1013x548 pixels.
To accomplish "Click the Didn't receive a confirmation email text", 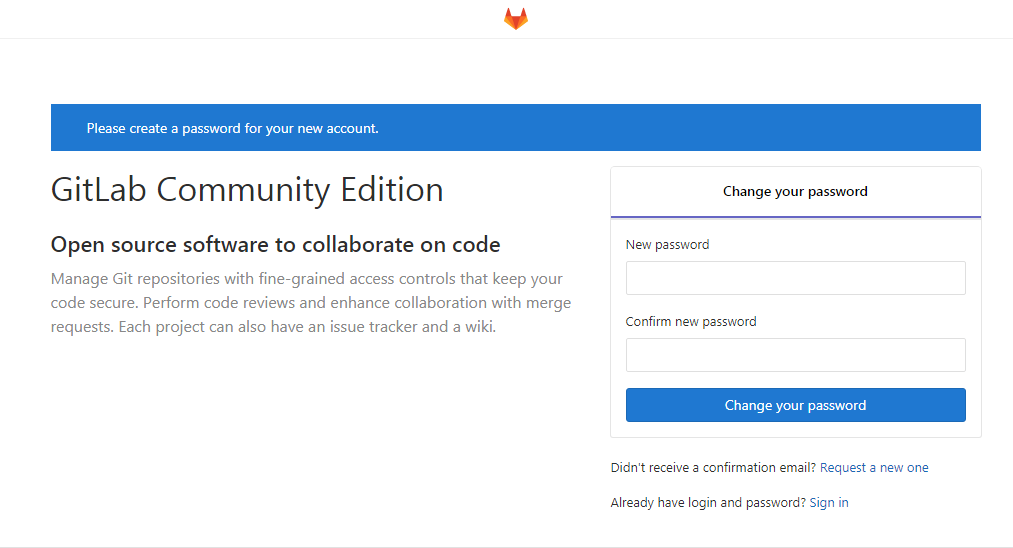I will 714,467.
